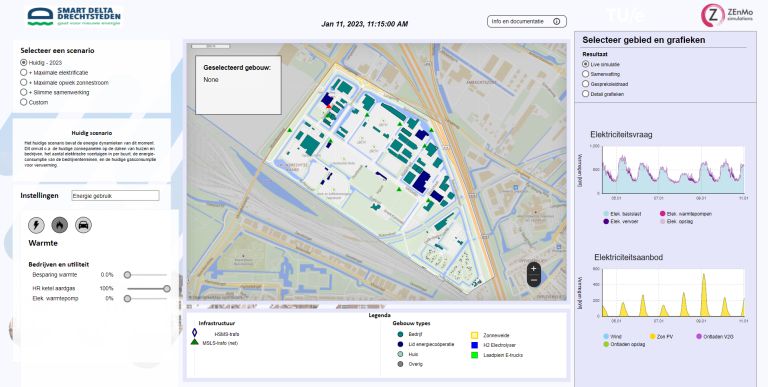Click the Huidig scenario description heading
768x387 pixels.
pyautogui.click(x=92, y=133)
